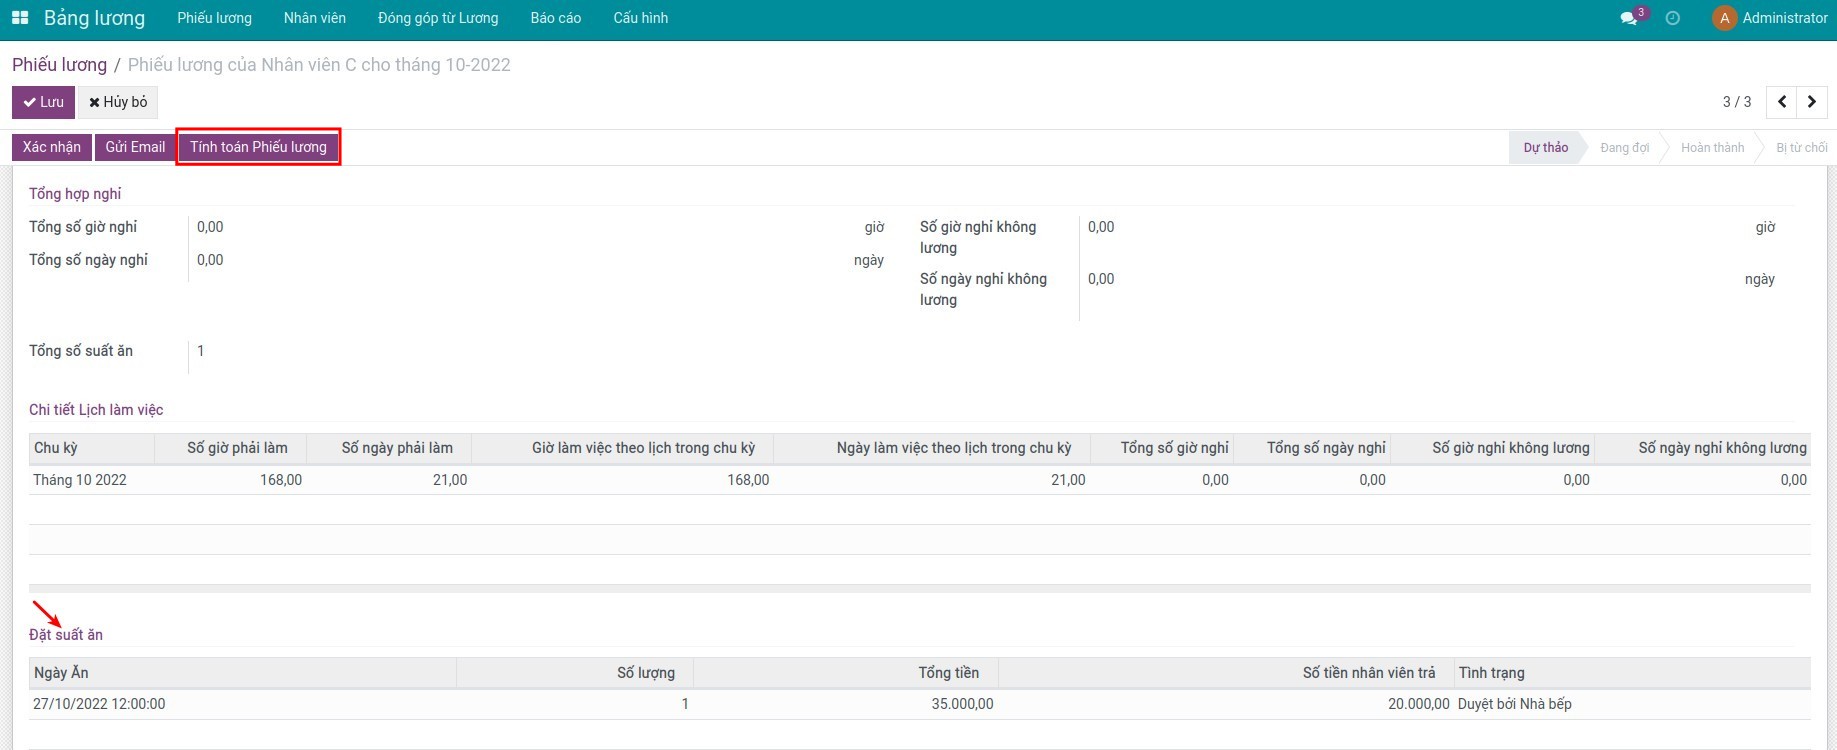Open the activities clock icon
This screenshot has width=1837, height=750.
tap(1673, 18)
